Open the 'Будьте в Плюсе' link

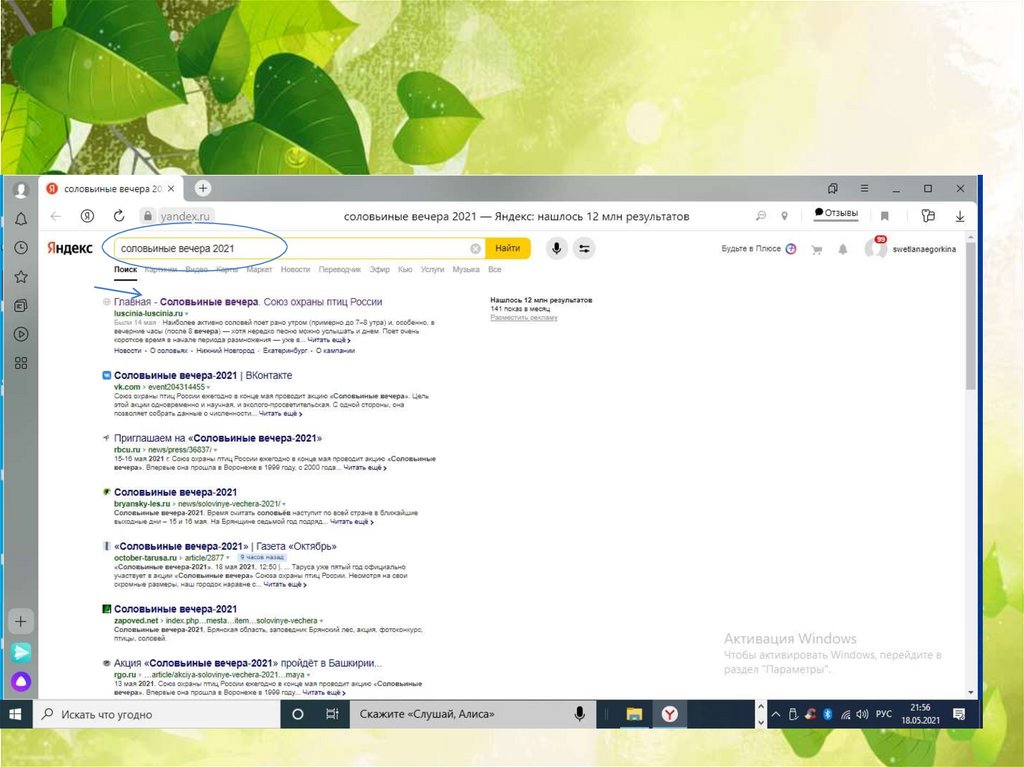tap(758, 249)
